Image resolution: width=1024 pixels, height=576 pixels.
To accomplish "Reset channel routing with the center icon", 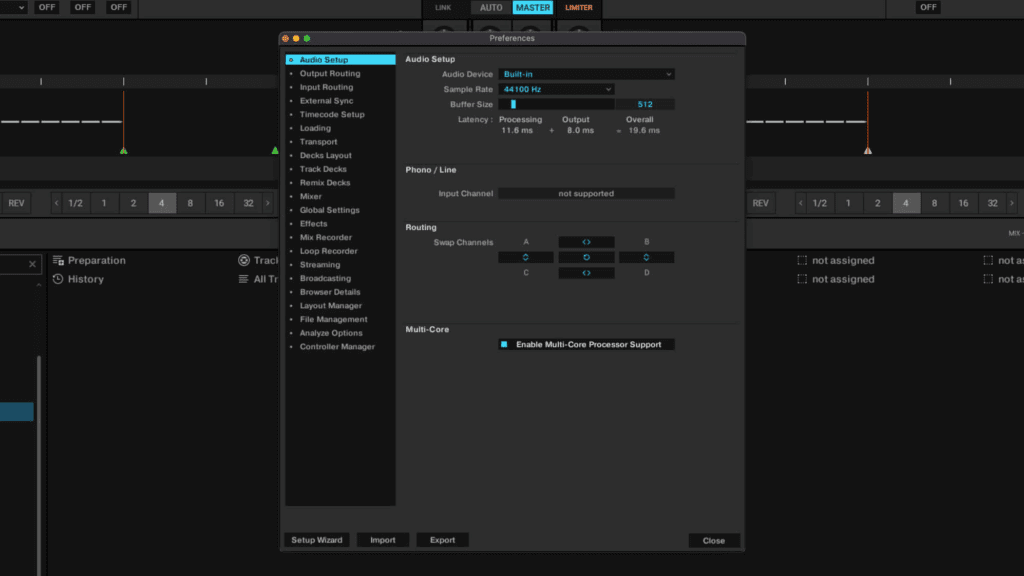I will pos(586,258).
